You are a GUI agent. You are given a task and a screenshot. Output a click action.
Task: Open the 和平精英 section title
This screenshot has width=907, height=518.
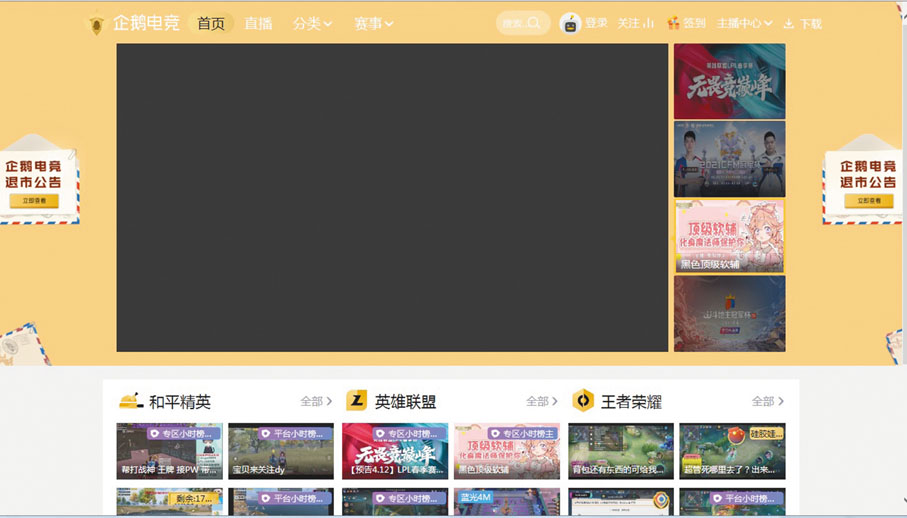[180, 402]
